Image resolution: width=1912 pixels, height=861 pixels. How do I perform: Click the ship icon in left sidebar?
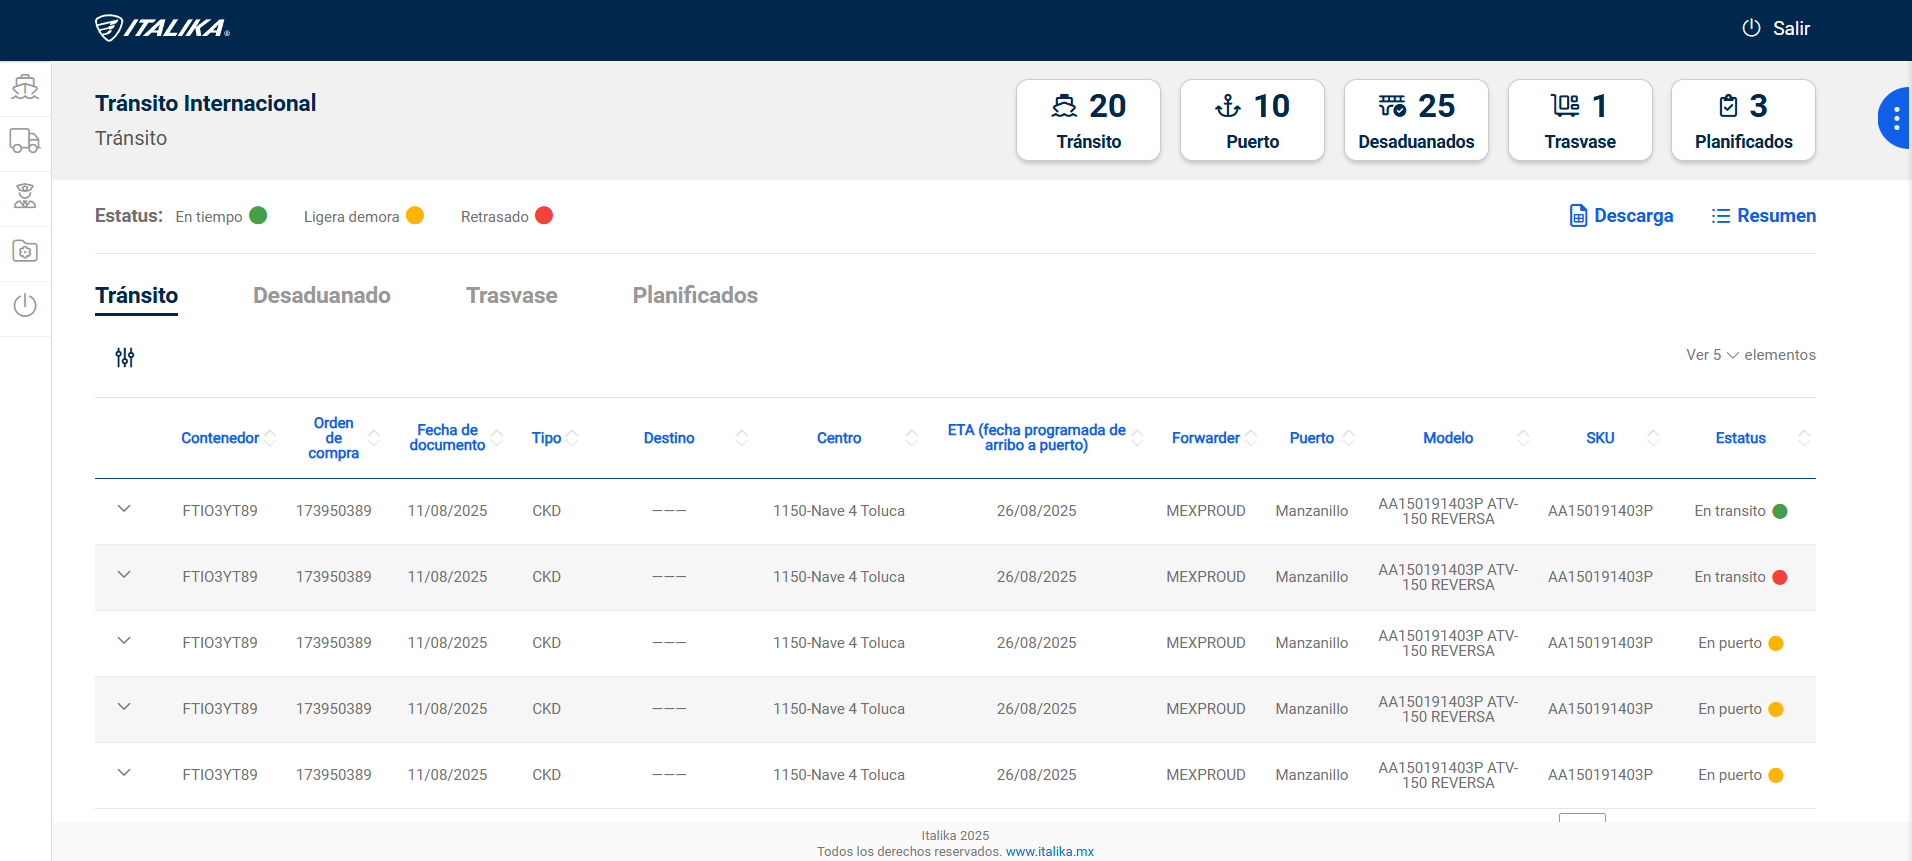tap(25, 88)
